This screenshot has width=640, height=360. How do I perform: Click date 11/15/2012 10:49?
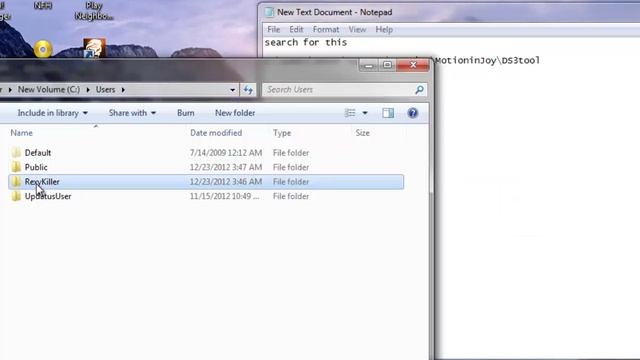[224, 196]
